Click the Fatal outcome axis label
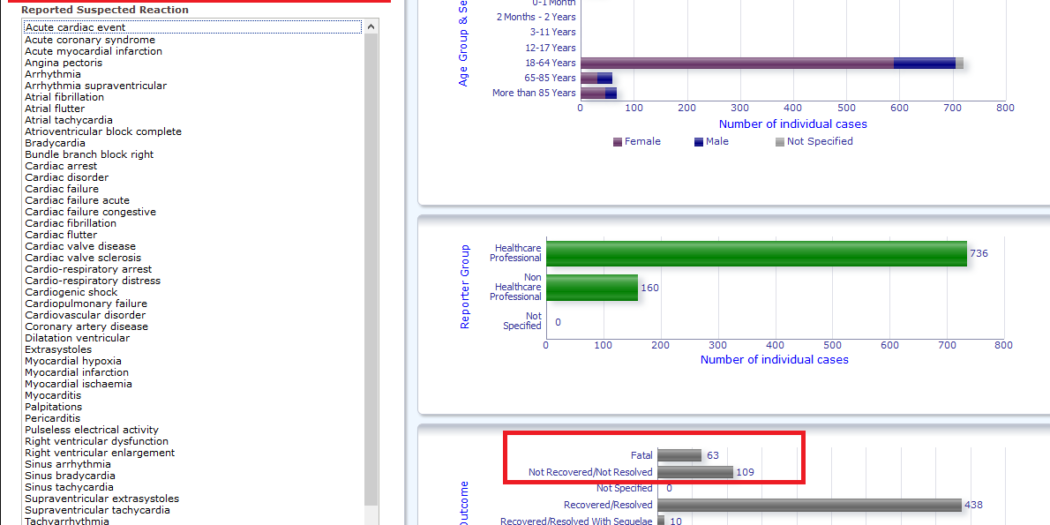The height and width of the screenshot is (525, 1050). (641, 455)
